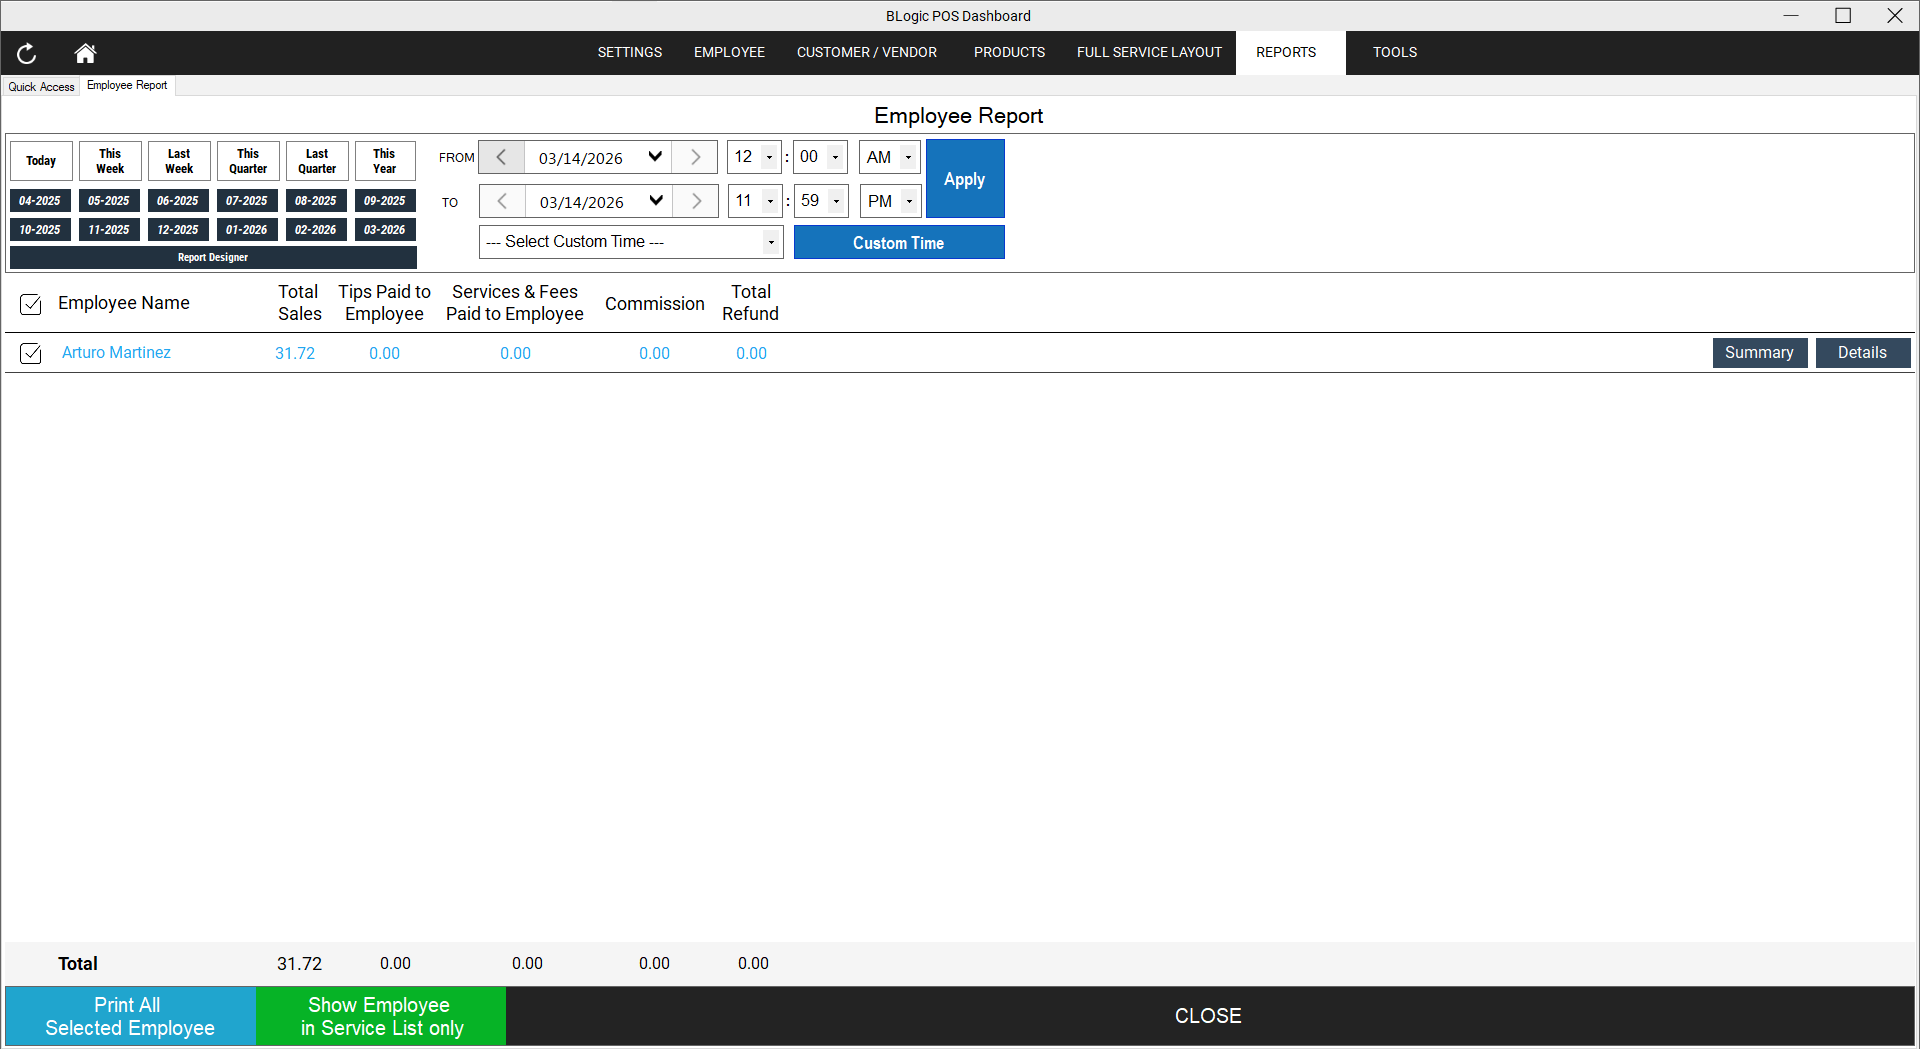Go to previous TO date arrow

pos(502,201)
